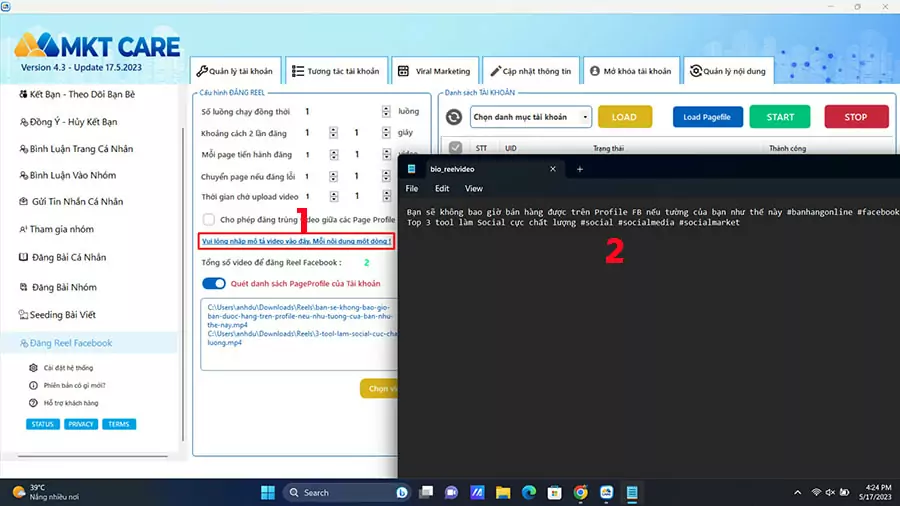Viewport: 900px width, 506px height.
Task: Click the STATUS button
Action: click(x=42, y=424)
